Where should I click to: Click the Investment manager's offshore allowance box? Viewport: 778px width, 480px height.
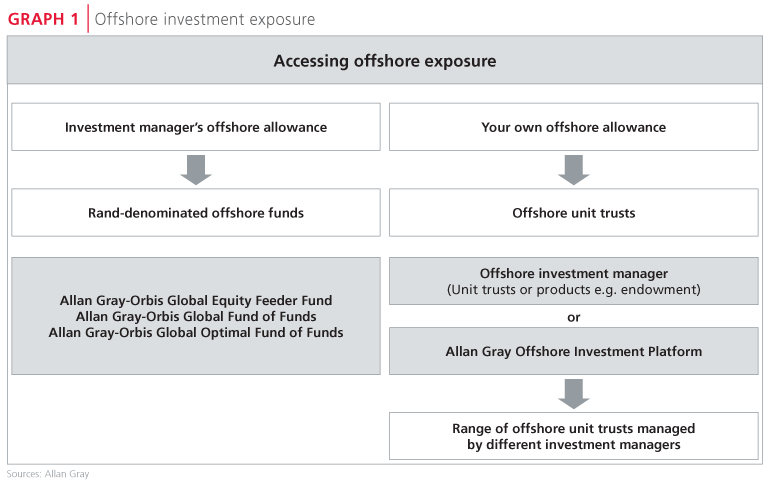[x=196, y=127]
